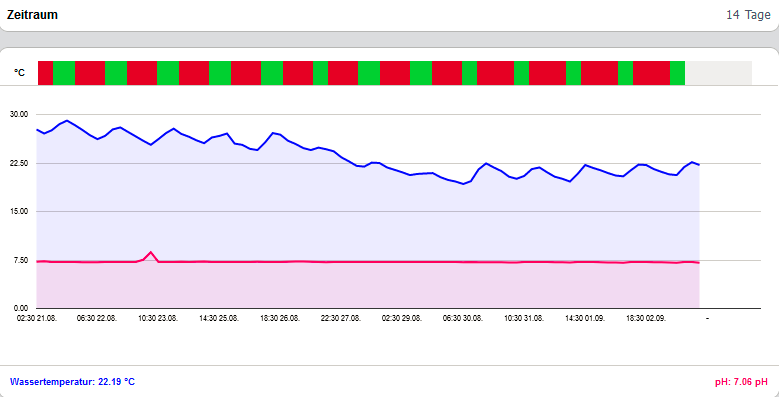The image size is (779, 397).
Task: Click the "0.00" y-axis label
Action: (x=21, y=309)
